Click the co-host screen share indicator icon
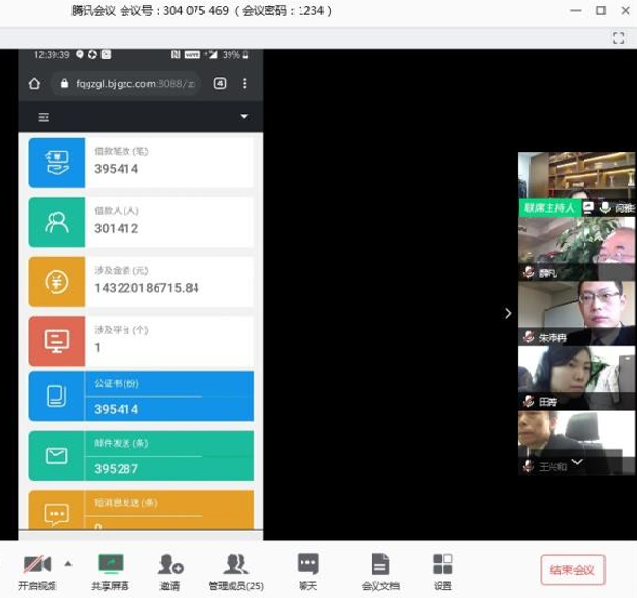Viewport: 637px width, 598px height. pos(589,208)
